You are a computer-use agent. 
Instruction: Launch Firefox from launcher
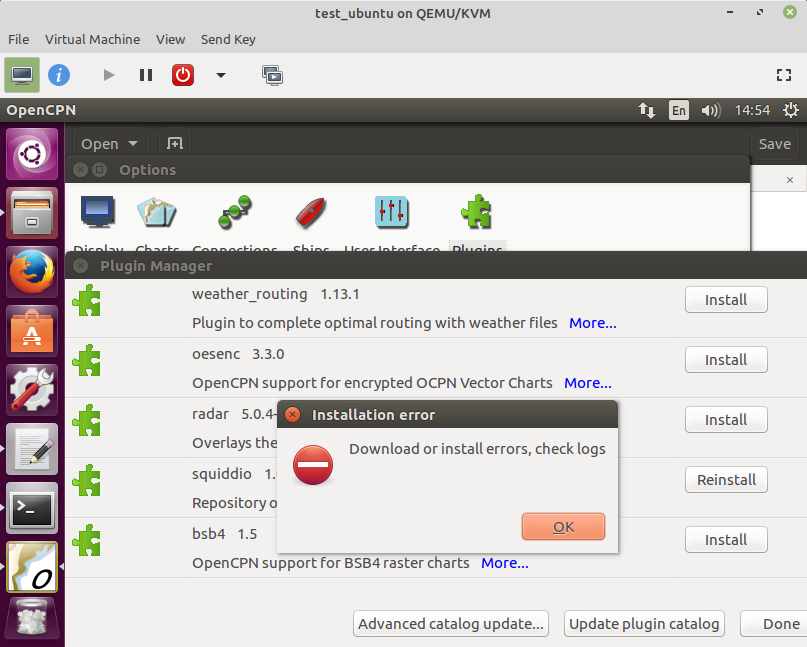[x=32, y=272]
